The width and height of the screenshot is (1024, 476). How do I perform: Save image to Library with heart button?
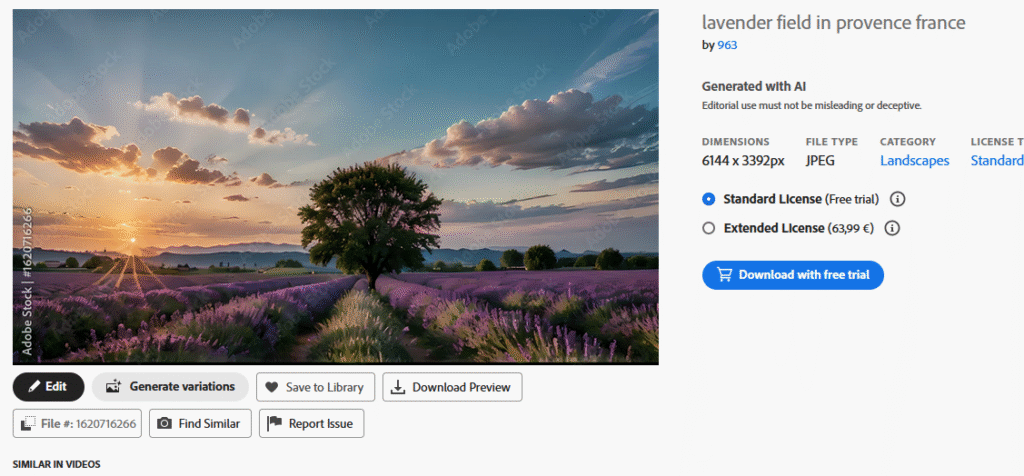(315, 387)
